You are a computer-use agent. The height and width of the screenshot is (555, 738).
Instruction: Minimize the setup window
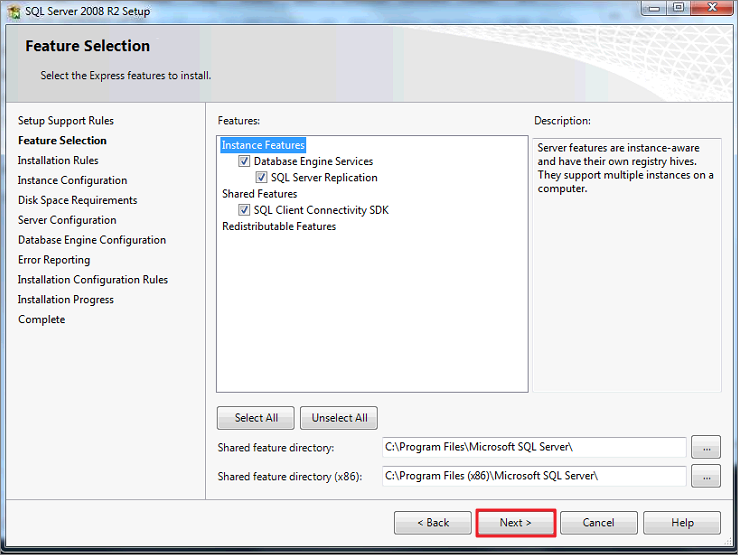tap(654, 8)
